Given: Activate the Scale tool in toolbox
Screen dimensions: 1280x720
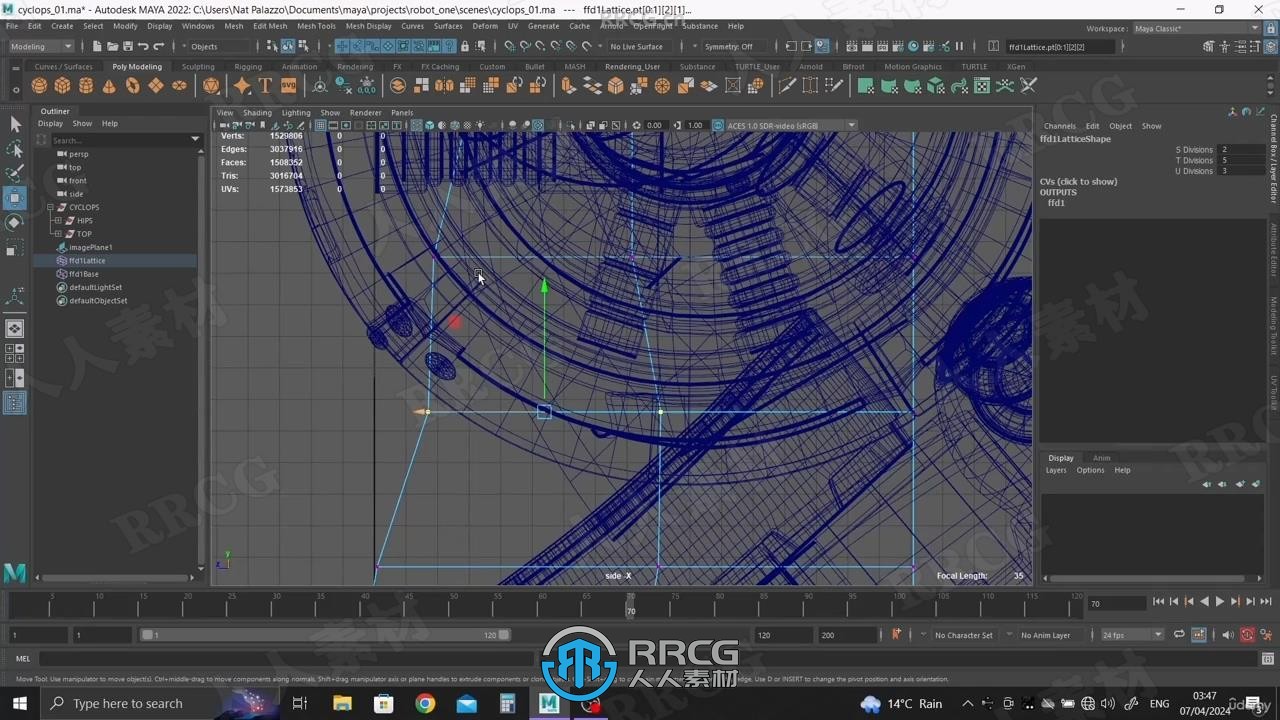Looking at the screenshot, I should click(15, 246).
